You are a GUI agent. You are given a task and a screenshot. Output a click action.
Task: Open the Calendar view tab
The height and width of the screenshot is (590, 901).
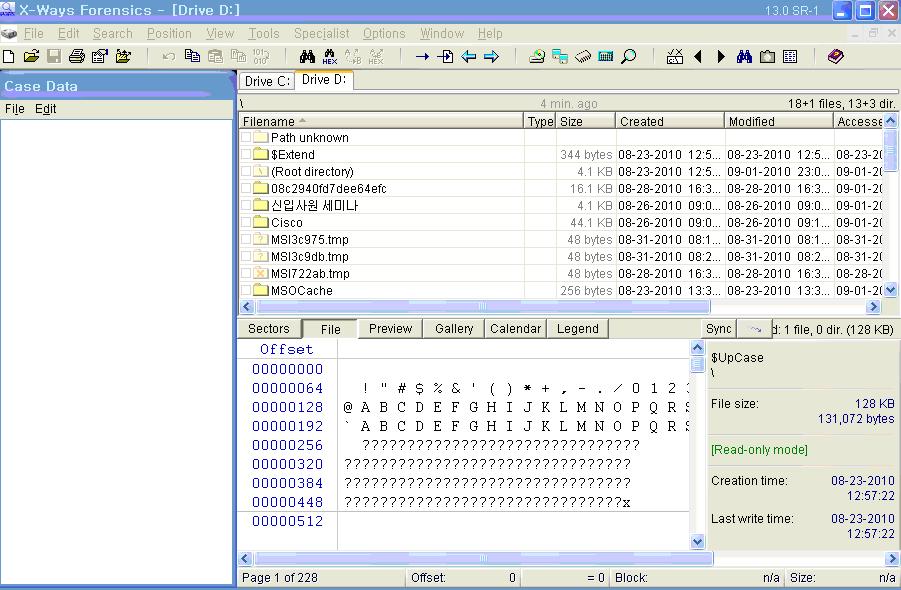click(515, 329)
